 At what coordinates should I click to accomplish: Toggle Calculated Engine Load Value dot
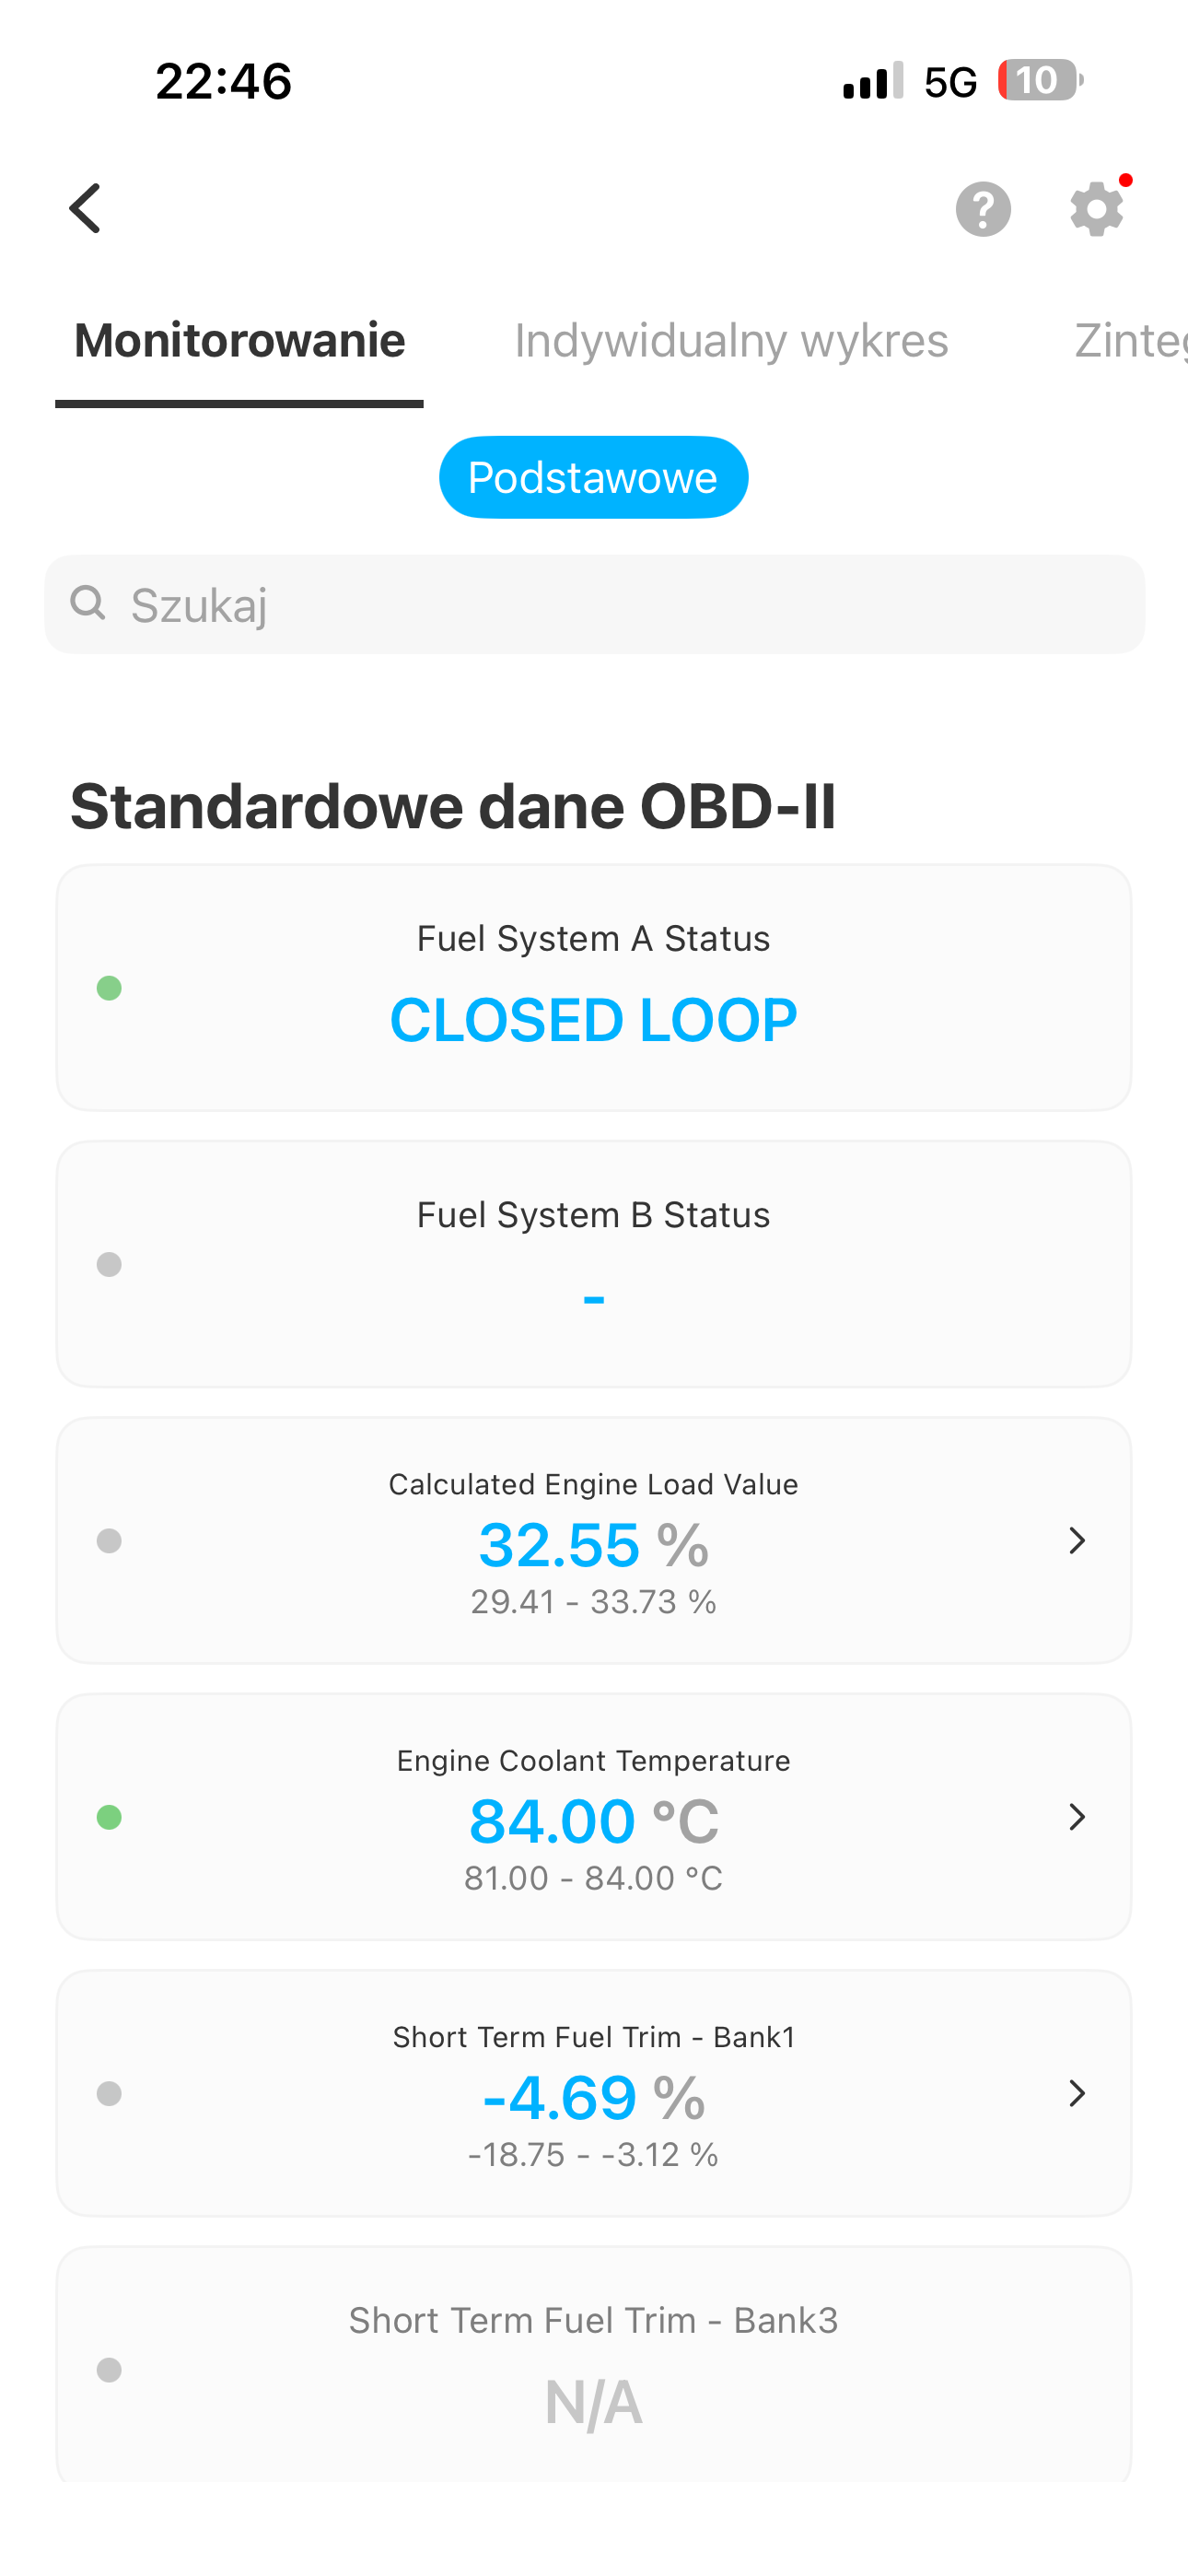109,1541
